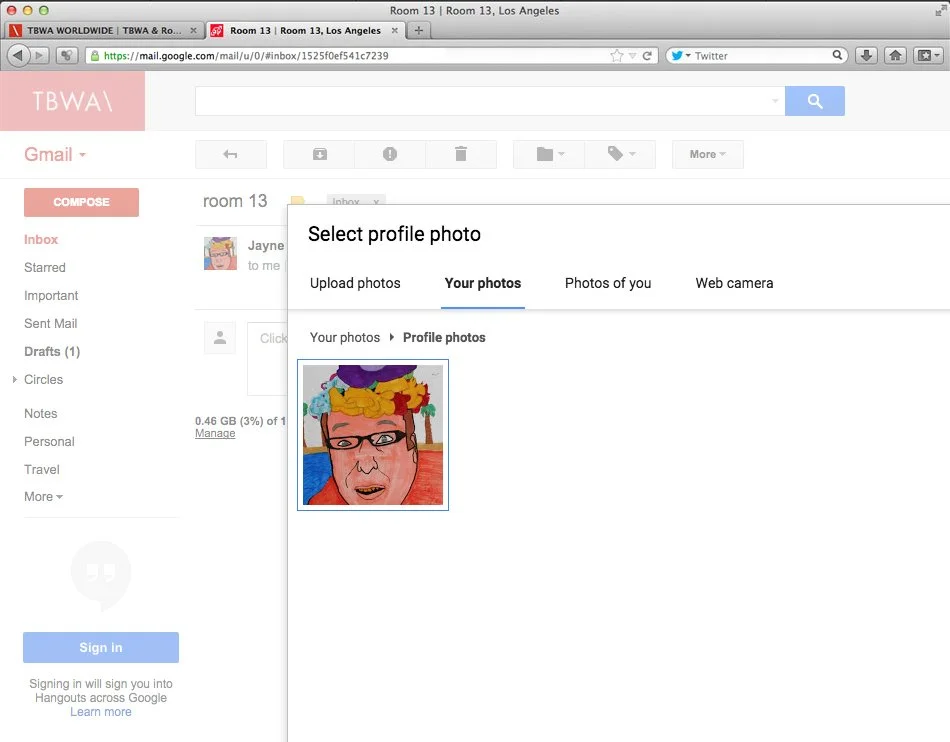Click the browser Home icon
The image size is (950, 742).
tap(894, 55)
